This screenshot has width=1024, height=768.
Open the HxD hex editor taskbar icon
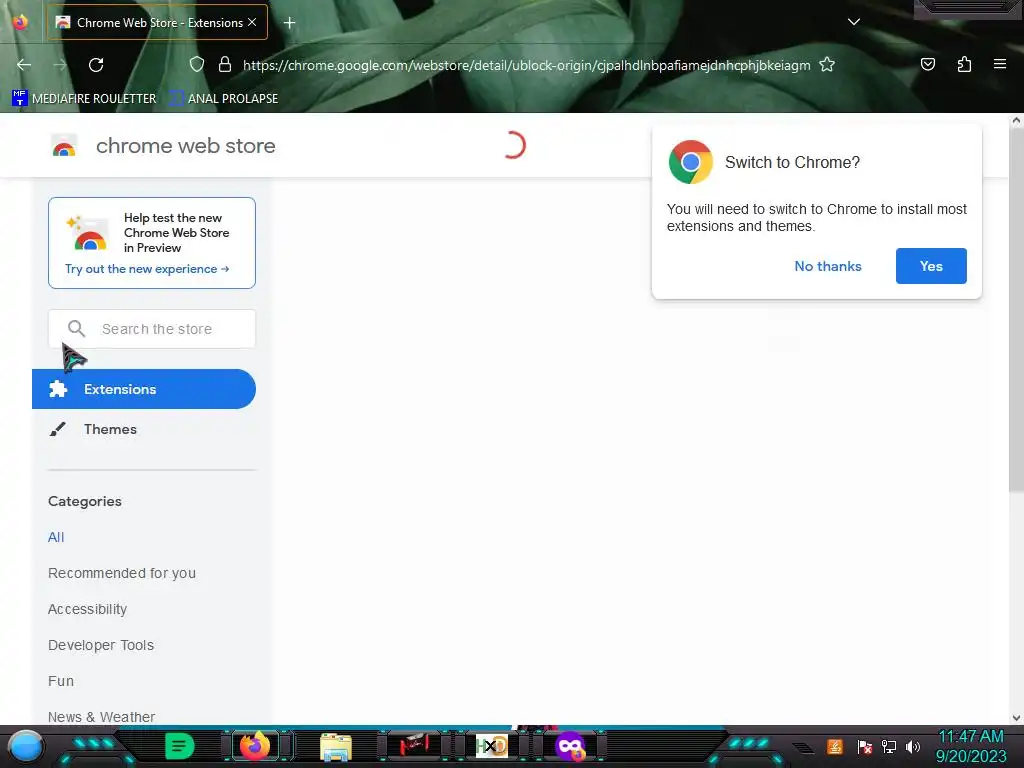[x=491, y=746]
